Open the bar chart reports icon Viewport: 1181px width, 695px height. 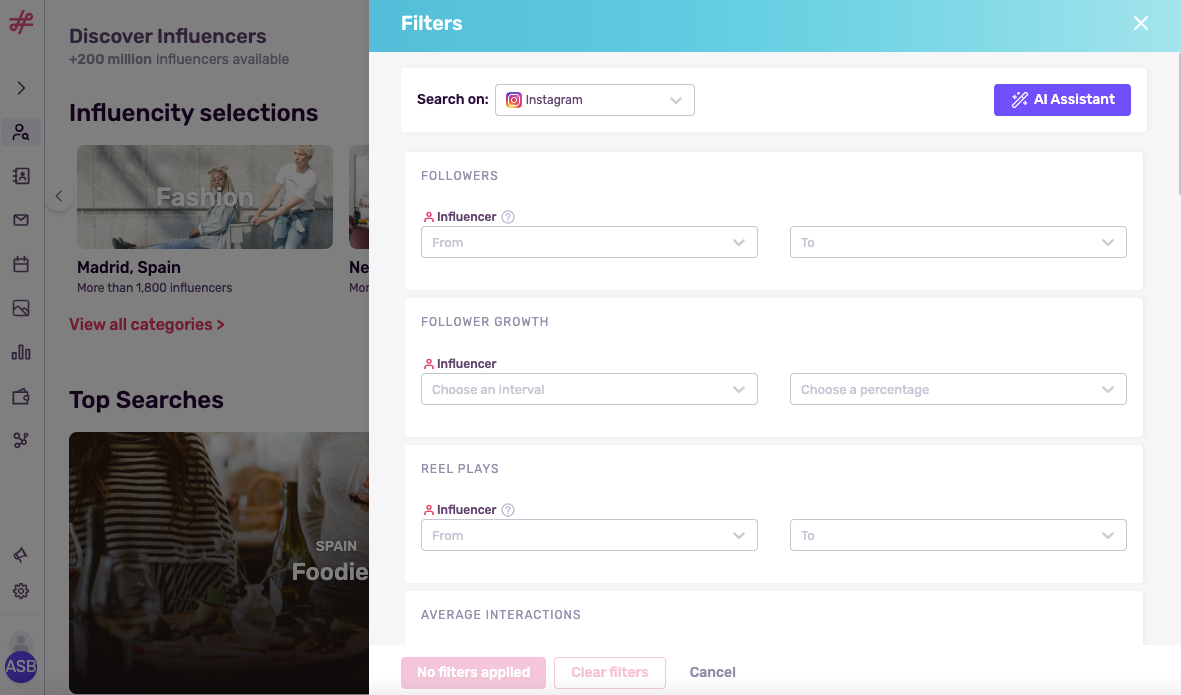(x=21, y=352)
